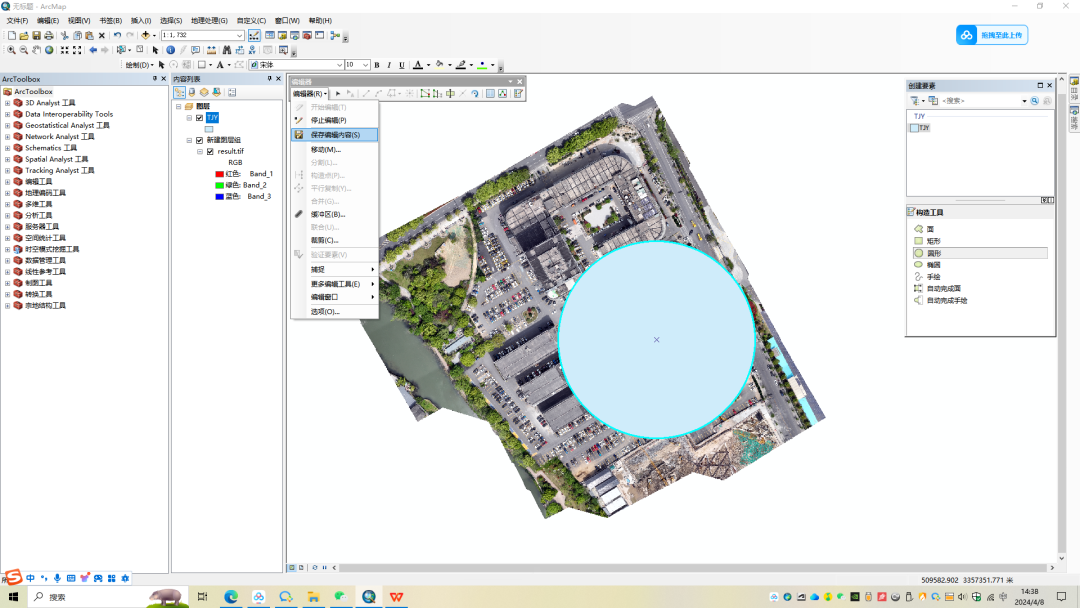Open the Attributes window from Editor toolbar
The height and width of the screenshot is (608, 1080).
point(490,94)
